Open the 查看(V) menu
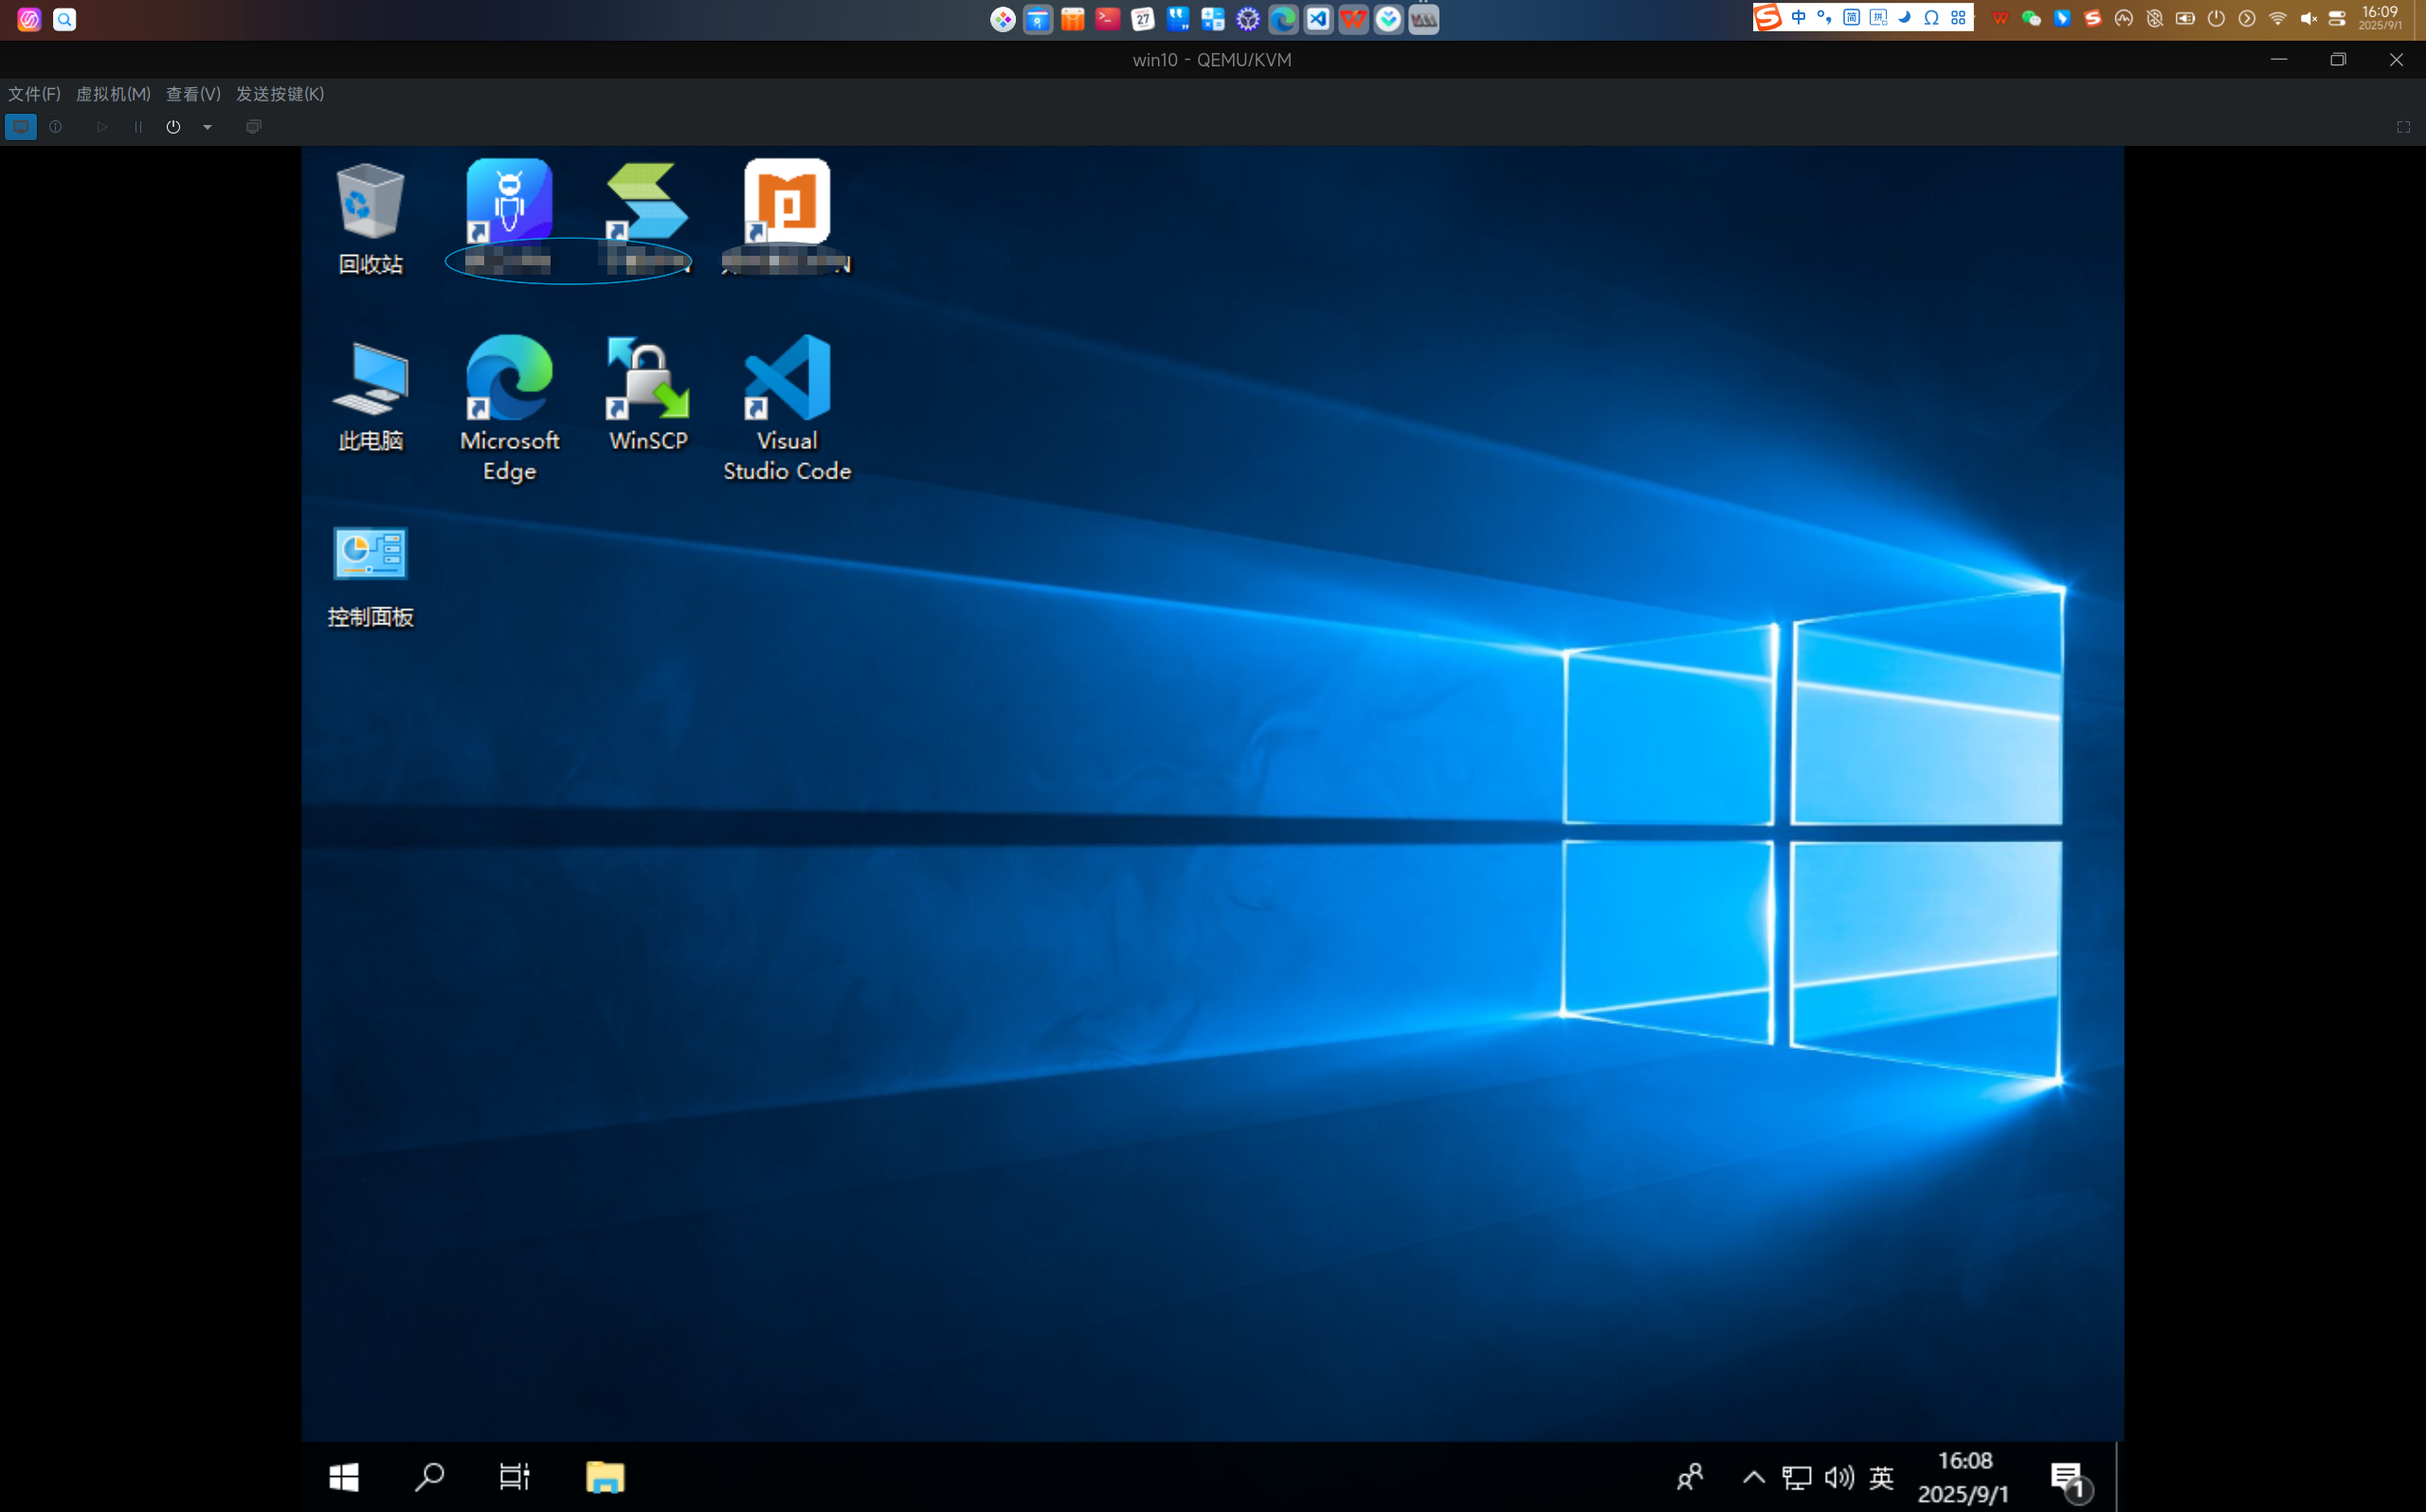Viewport: 2426px width, 1512px height. 193,94
